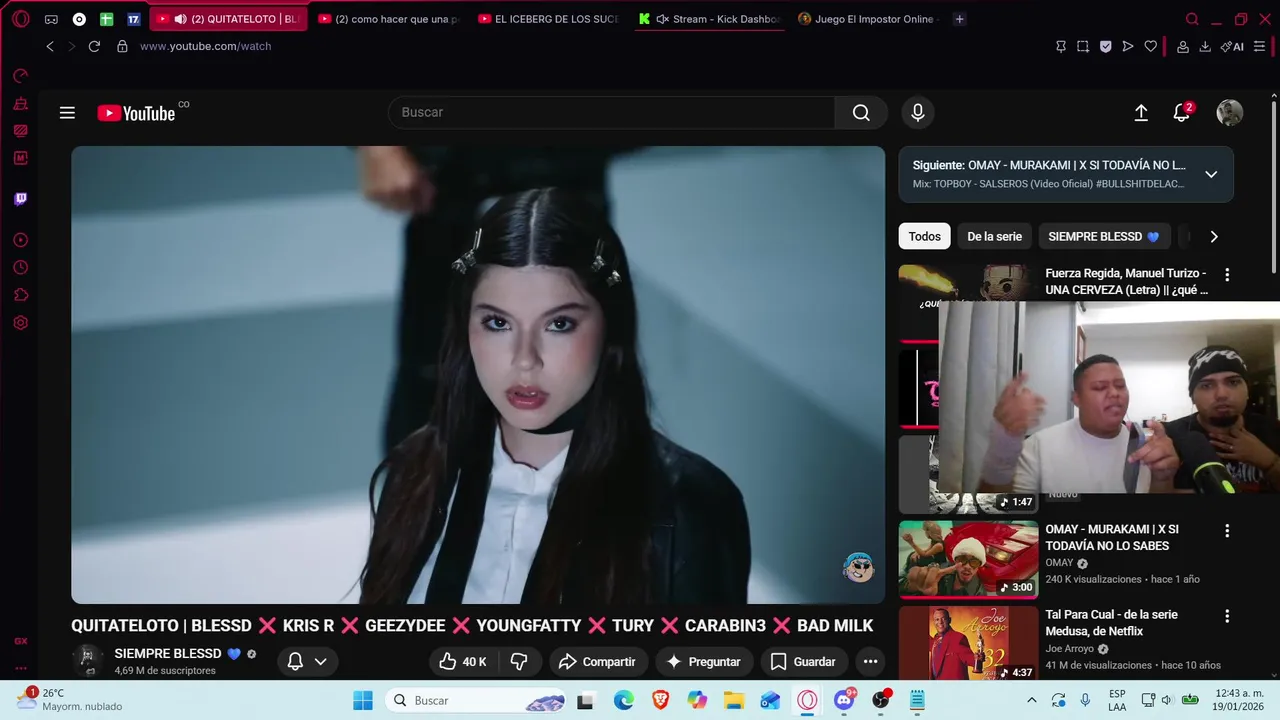Viewport: 1280px width, 720px height.
Task: Open the browser profile icon in toolbar
Action: [x=1183, y=46]
